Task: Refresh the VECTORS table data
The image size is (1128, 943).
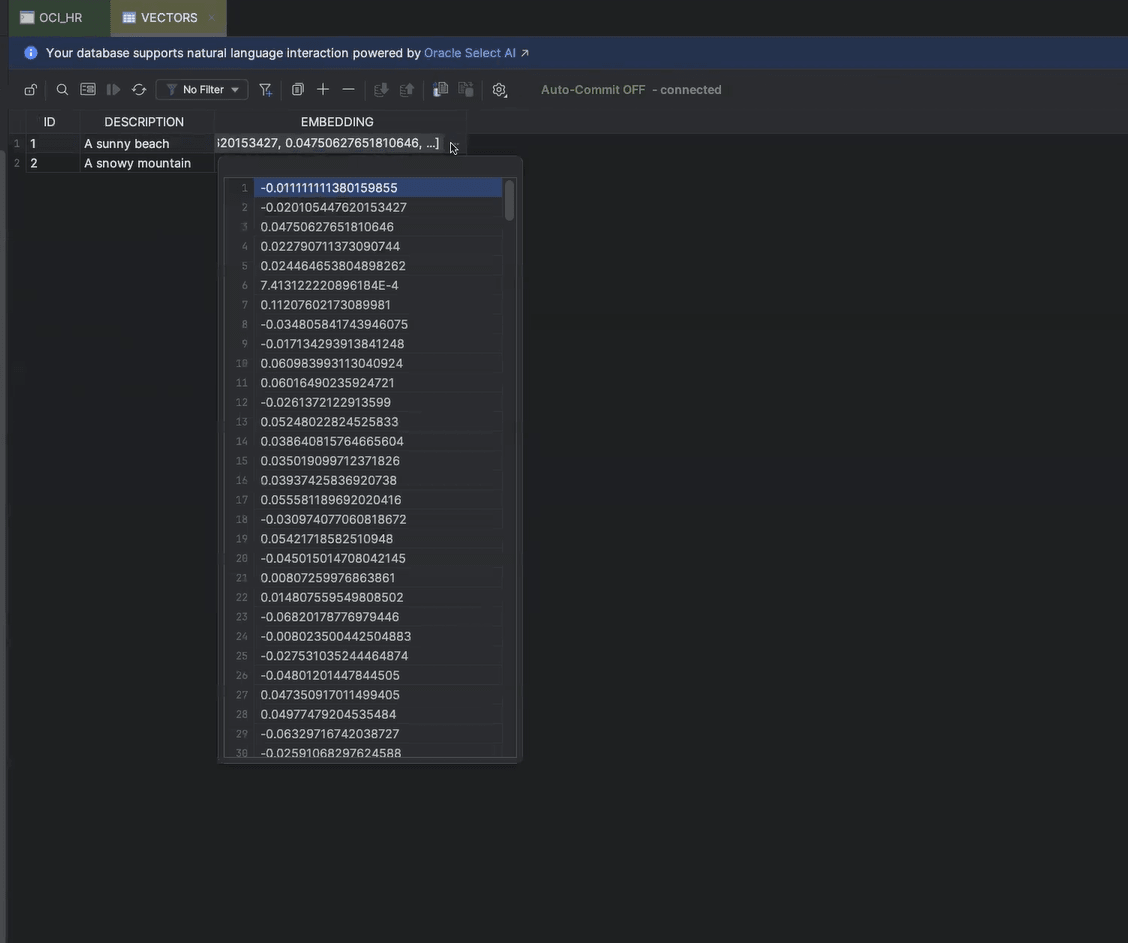Action: [x=139, y=90]
